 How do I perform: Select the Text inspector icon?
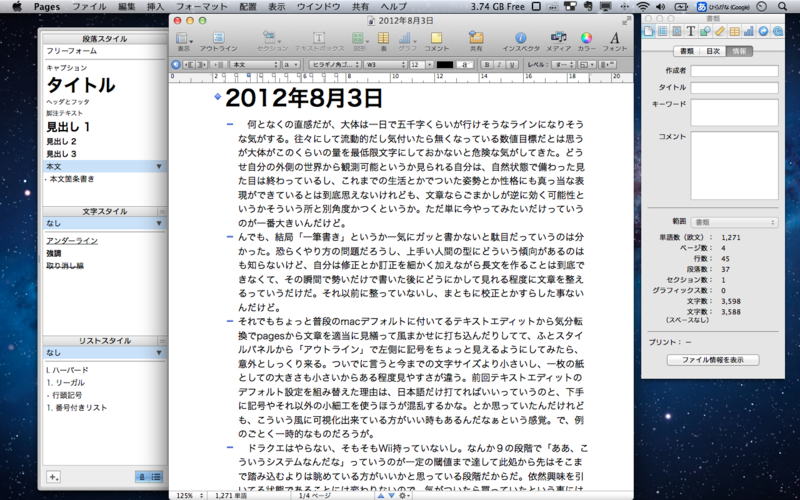(x=691, y=31)
